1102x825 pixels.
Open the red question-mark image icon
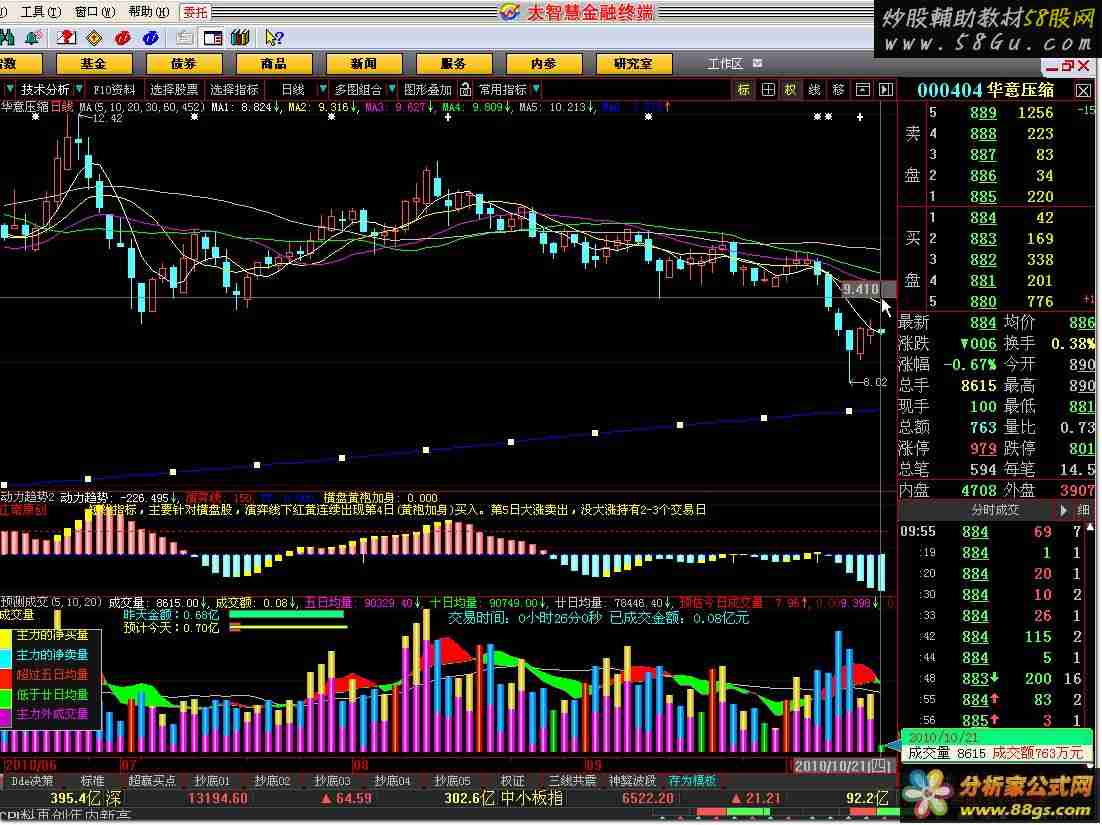pyautogui.click(x=67, y=38)
